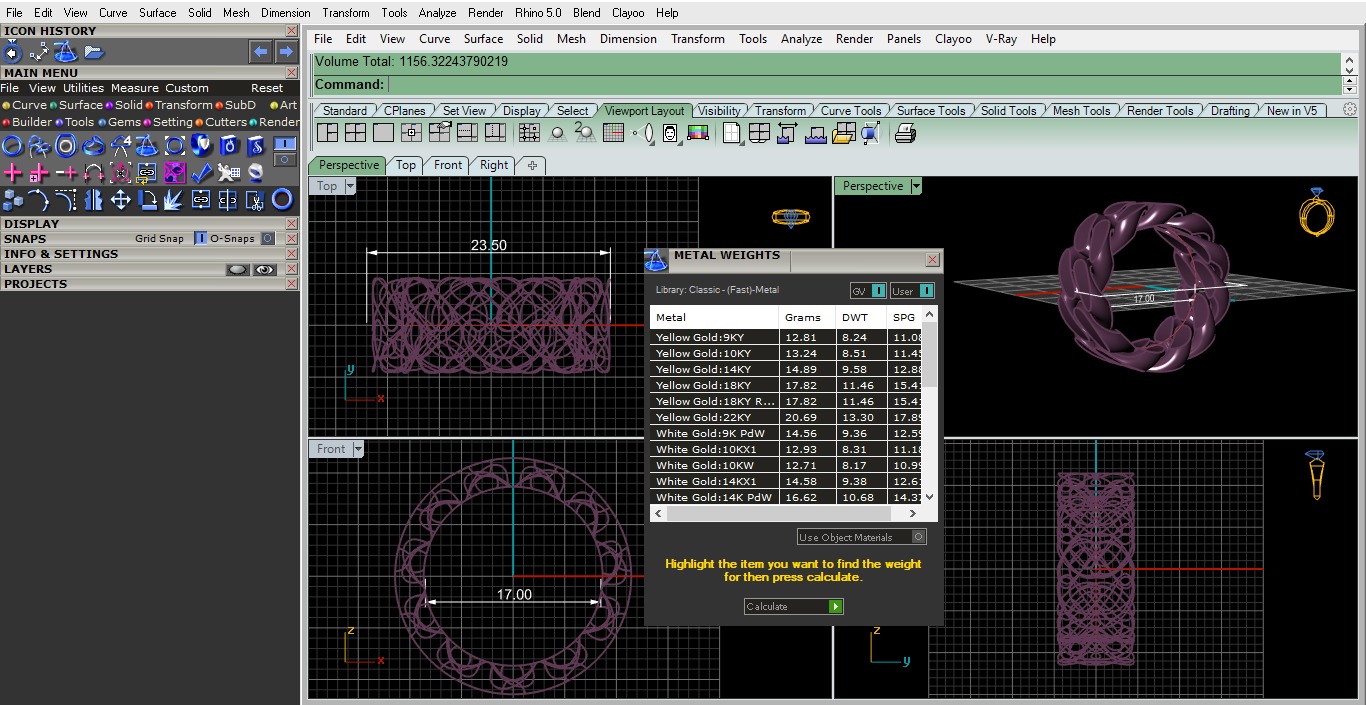The width and height of the screenshot is (1366, 705).
Task: Toggle the Grid Snap switch
Action: click(x=201, y=239)
